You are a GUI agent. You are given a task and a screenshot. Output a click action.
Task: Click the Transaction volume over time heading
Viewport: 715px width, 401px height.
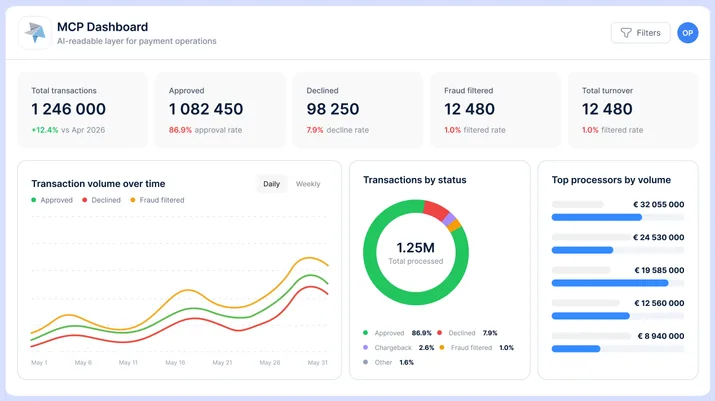point(98,183)
